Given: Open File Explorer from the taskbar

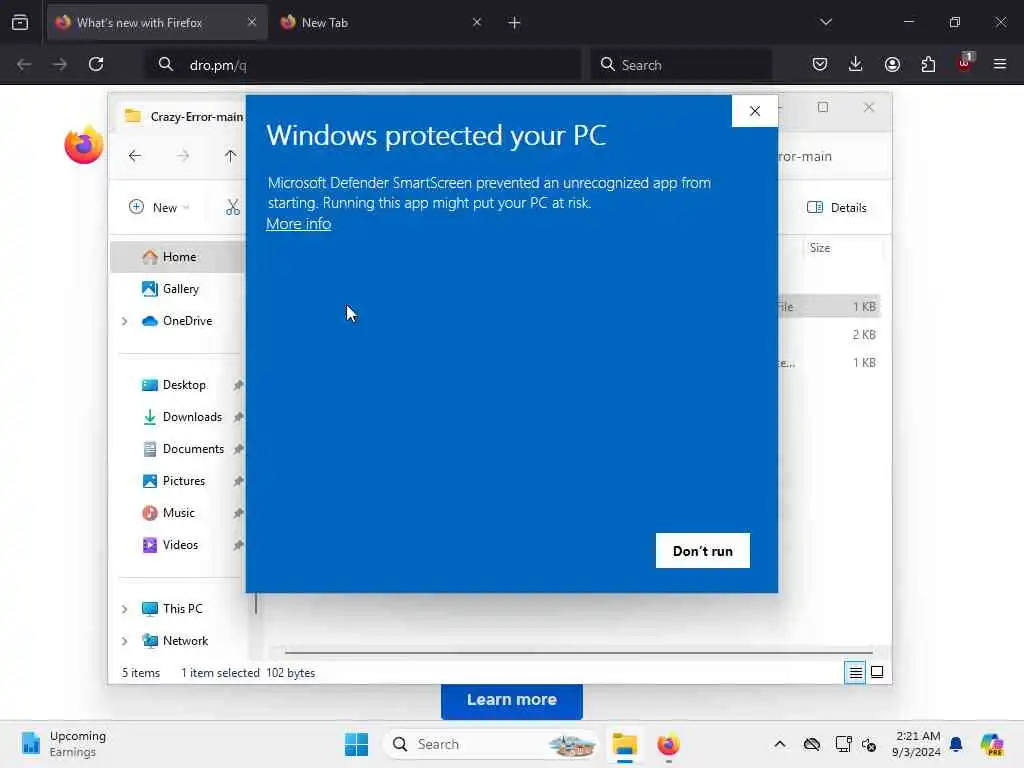Looking at the screenshot, I should coord(624,744).
